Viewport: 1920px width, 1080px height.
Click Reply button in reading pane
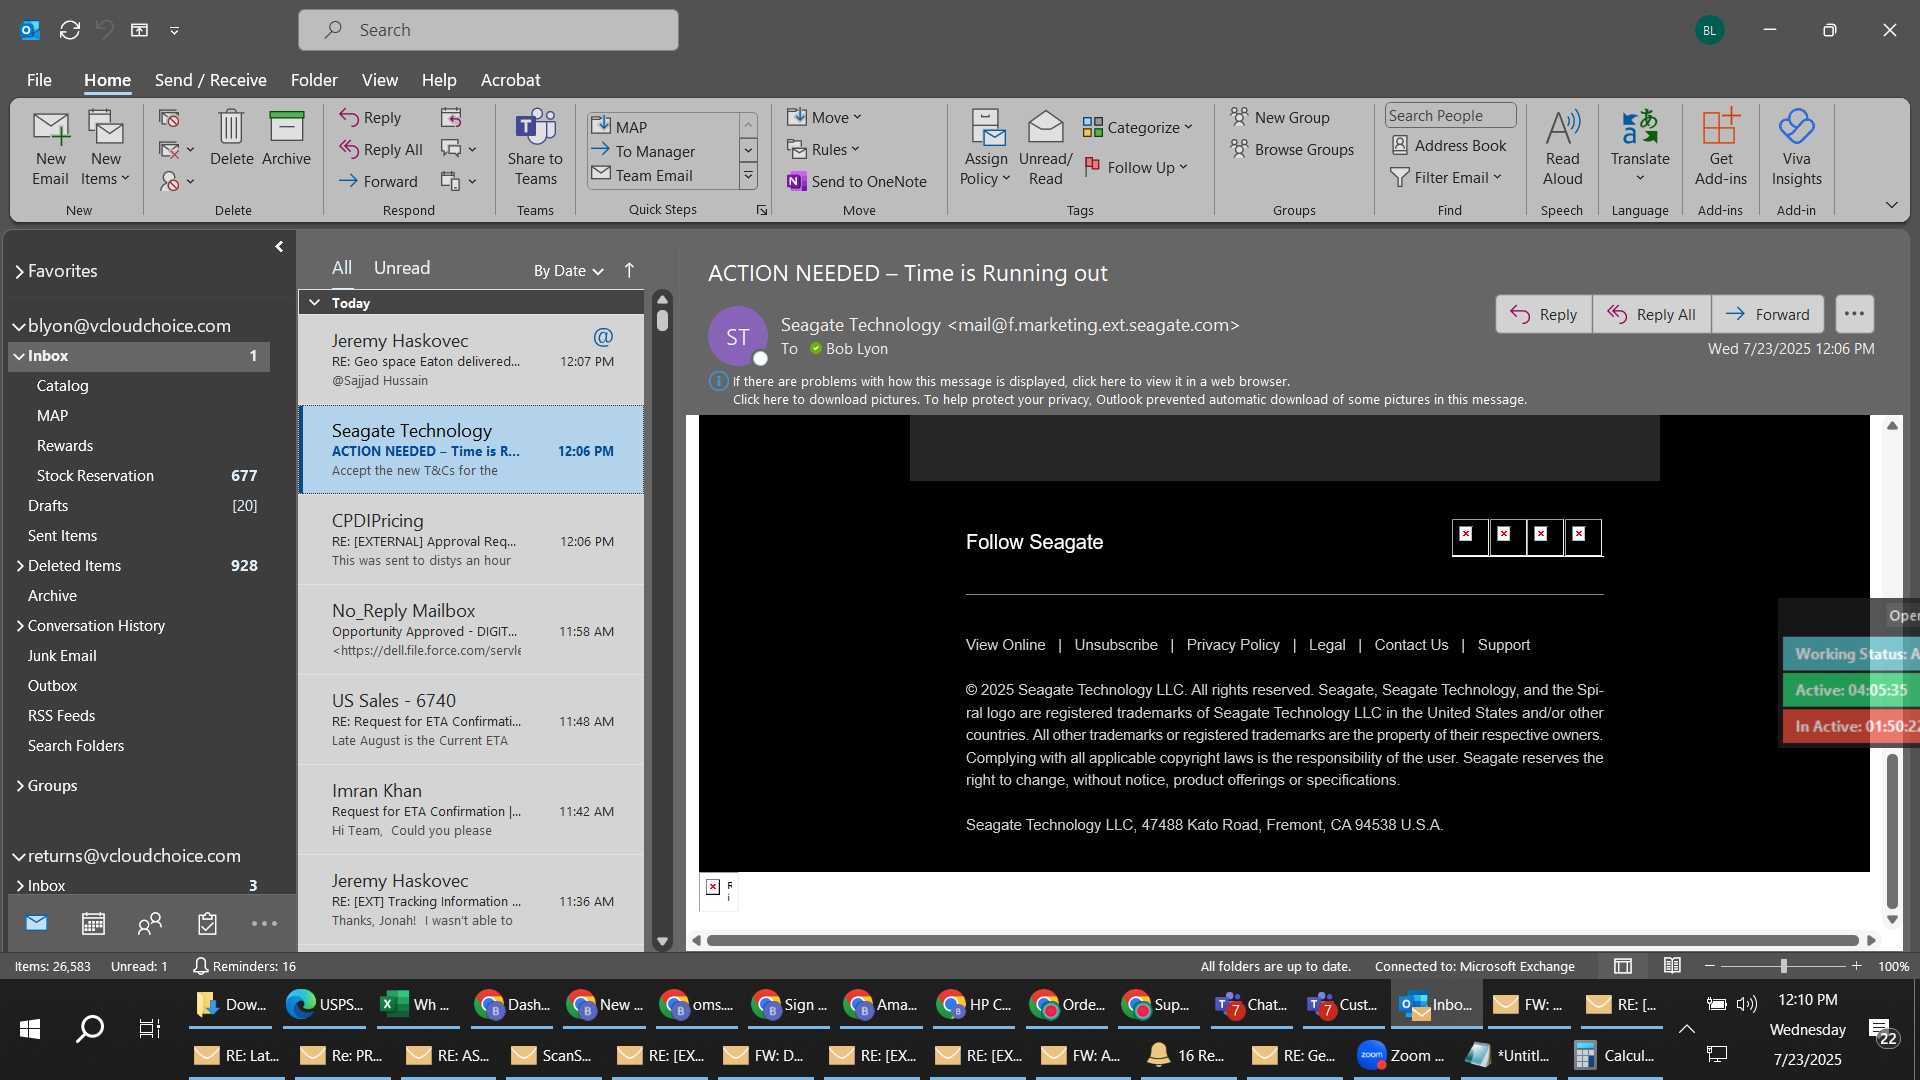(x=1543, y=314)
